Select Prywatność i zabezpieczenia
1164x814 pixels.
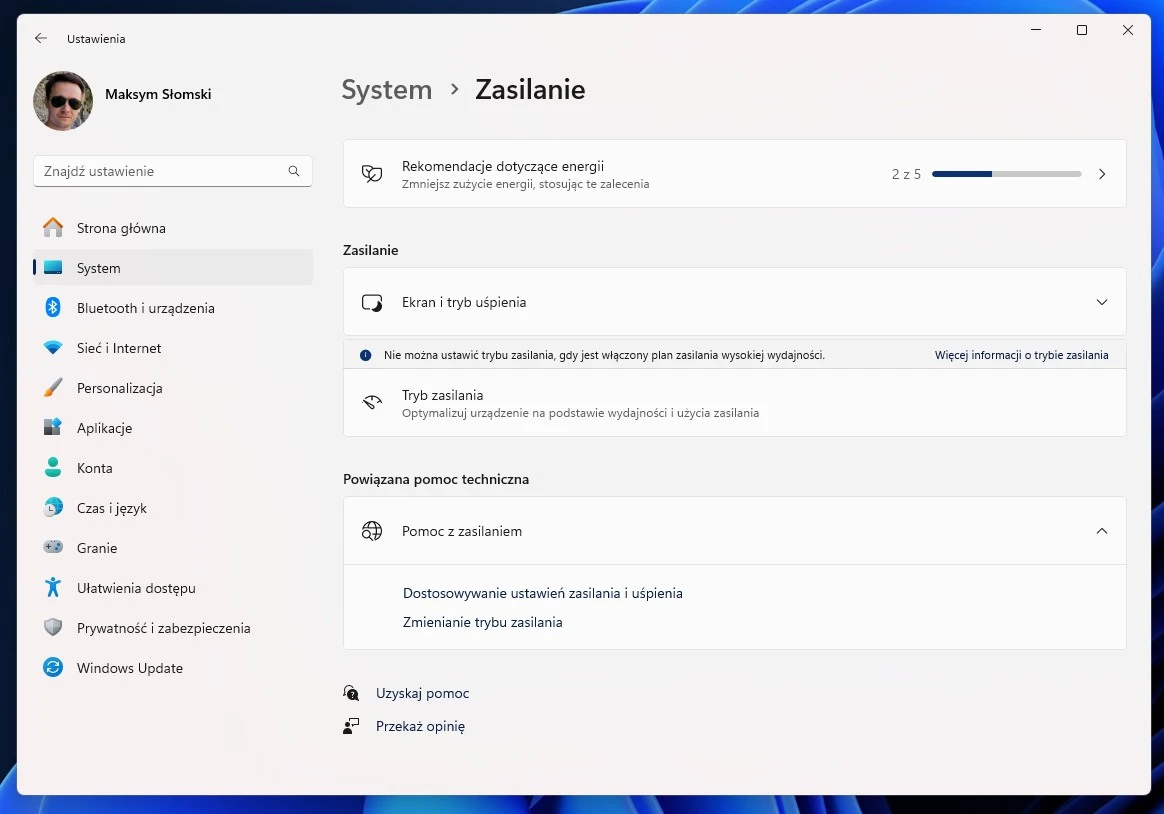[x=161, y=628]
